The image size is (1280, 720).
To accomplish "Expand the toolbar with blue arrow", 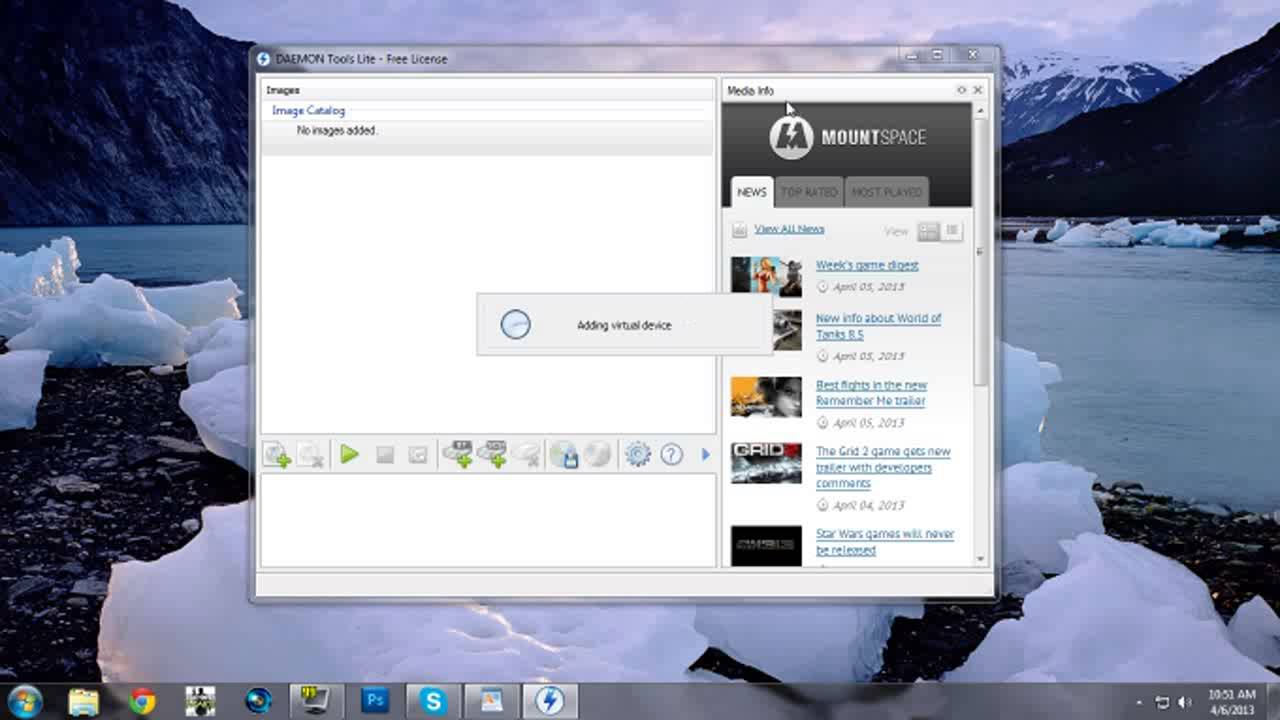I will pyautogui.click(x=705, y=454).
